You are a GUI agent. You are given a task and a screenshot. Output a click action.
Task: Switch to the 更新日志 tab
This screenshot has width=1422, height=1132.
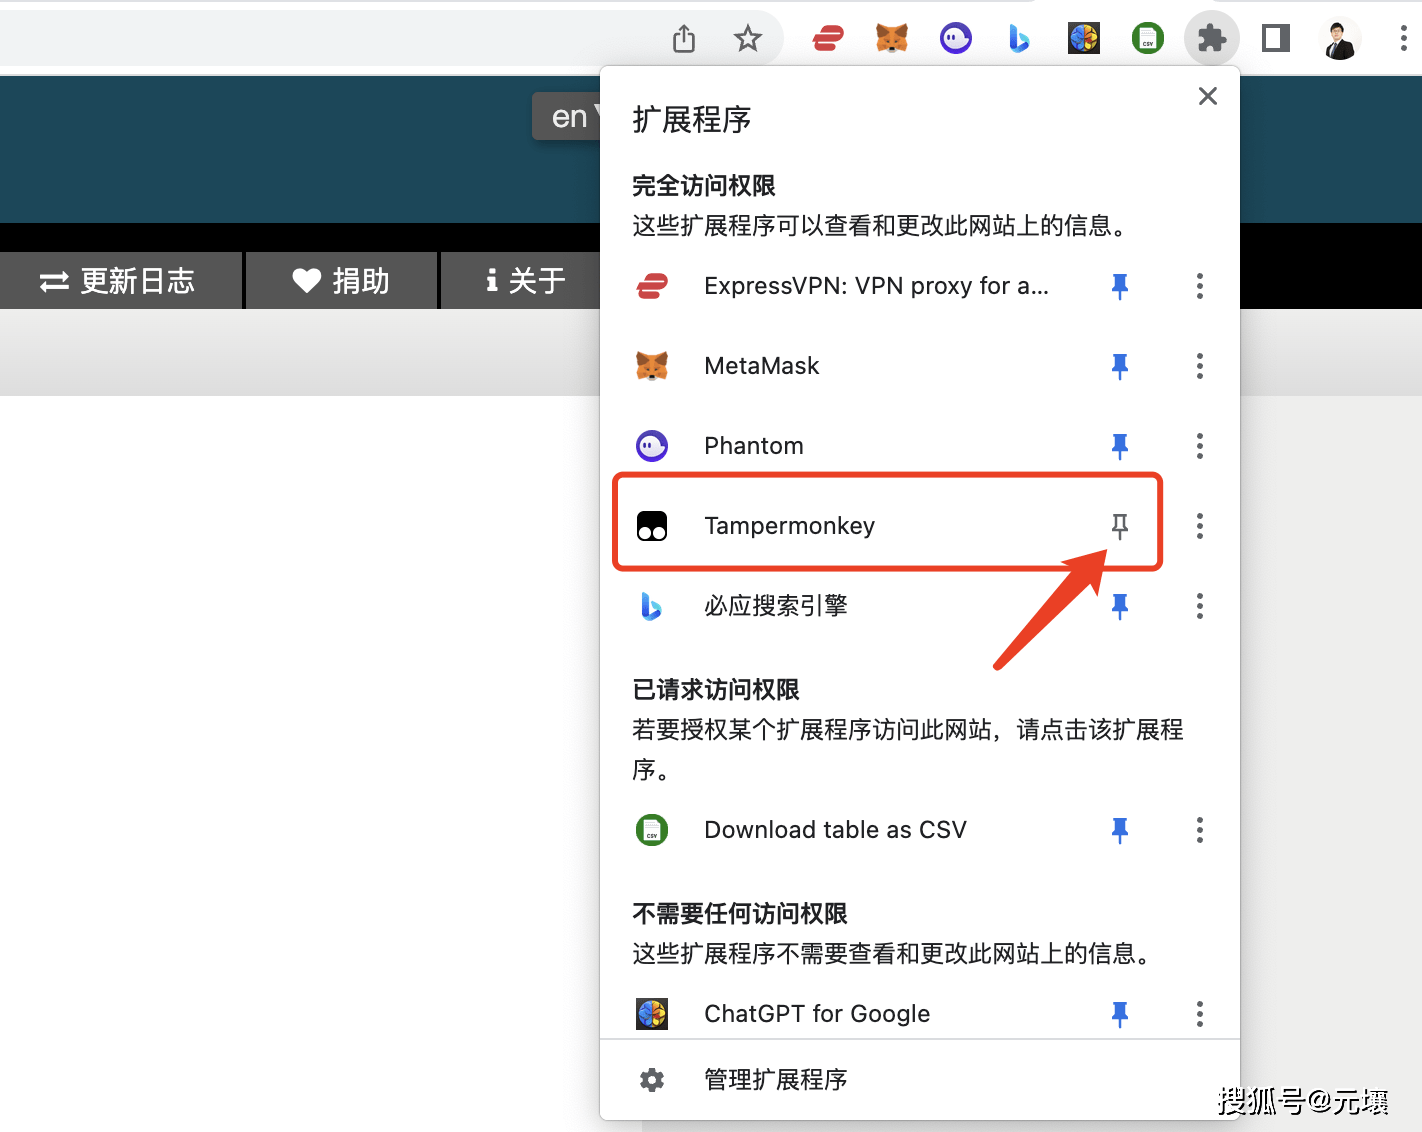122,280
